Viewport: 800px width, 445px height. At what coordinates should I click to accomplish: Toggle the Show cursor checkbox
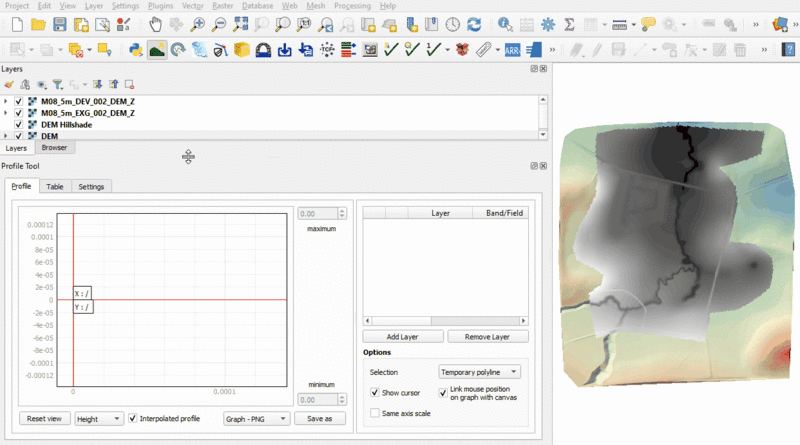375,392
